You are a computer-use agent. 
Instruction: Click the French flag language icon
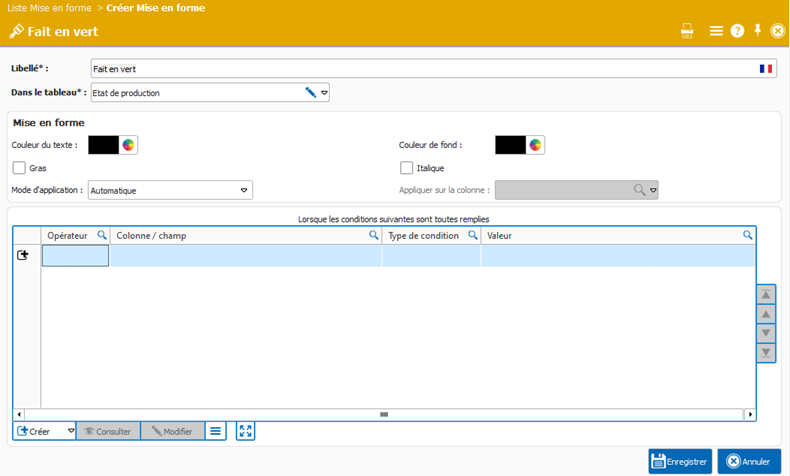point(766,68)
